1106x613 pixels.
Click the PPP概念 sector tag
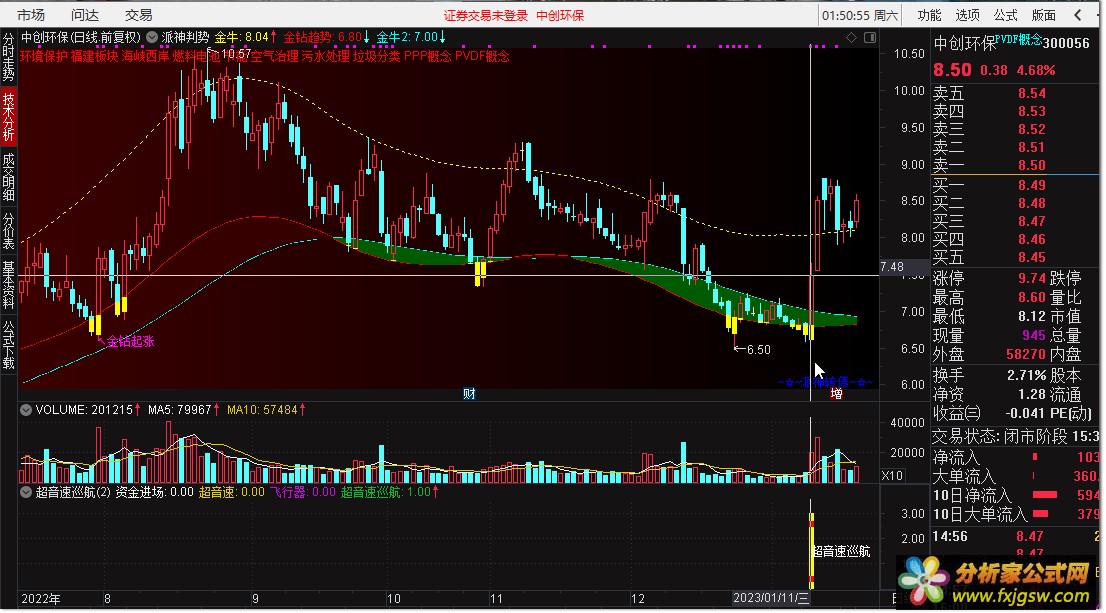point(427,56)
